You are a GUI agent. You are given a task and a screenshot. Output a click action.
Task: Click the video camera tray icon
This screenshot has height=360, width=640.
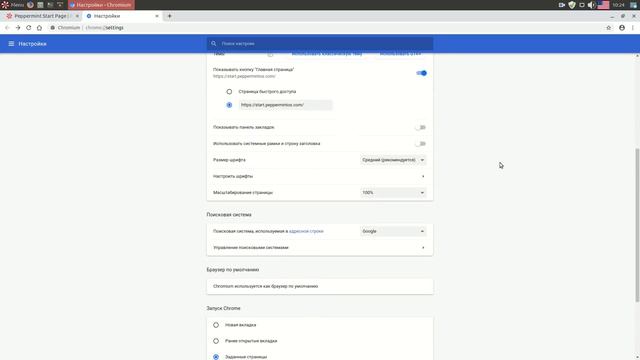pos(562,5)
